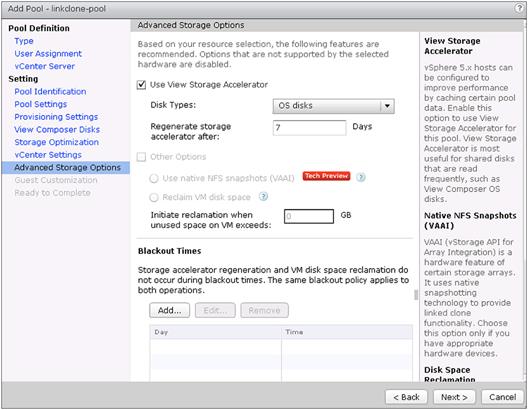The width and height of the screenshot is (528, 410).
Task: Click the View Storage Accelerator help heading
Action: coord(452,46)
